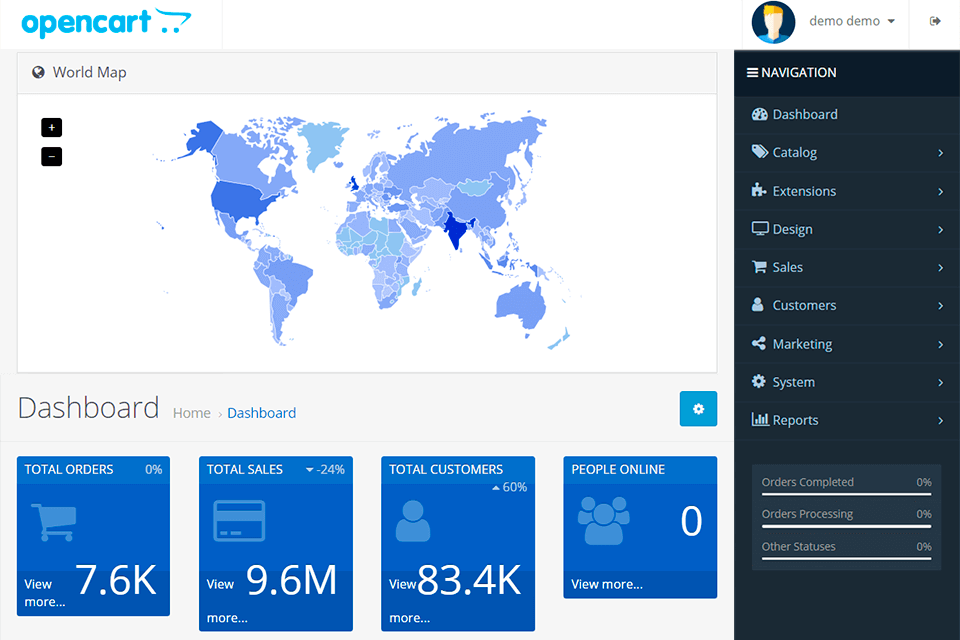The width and height of the screenshot is (960, 640).
Task: Expand the Extensions menu section
Action: [x=846, y=191]
